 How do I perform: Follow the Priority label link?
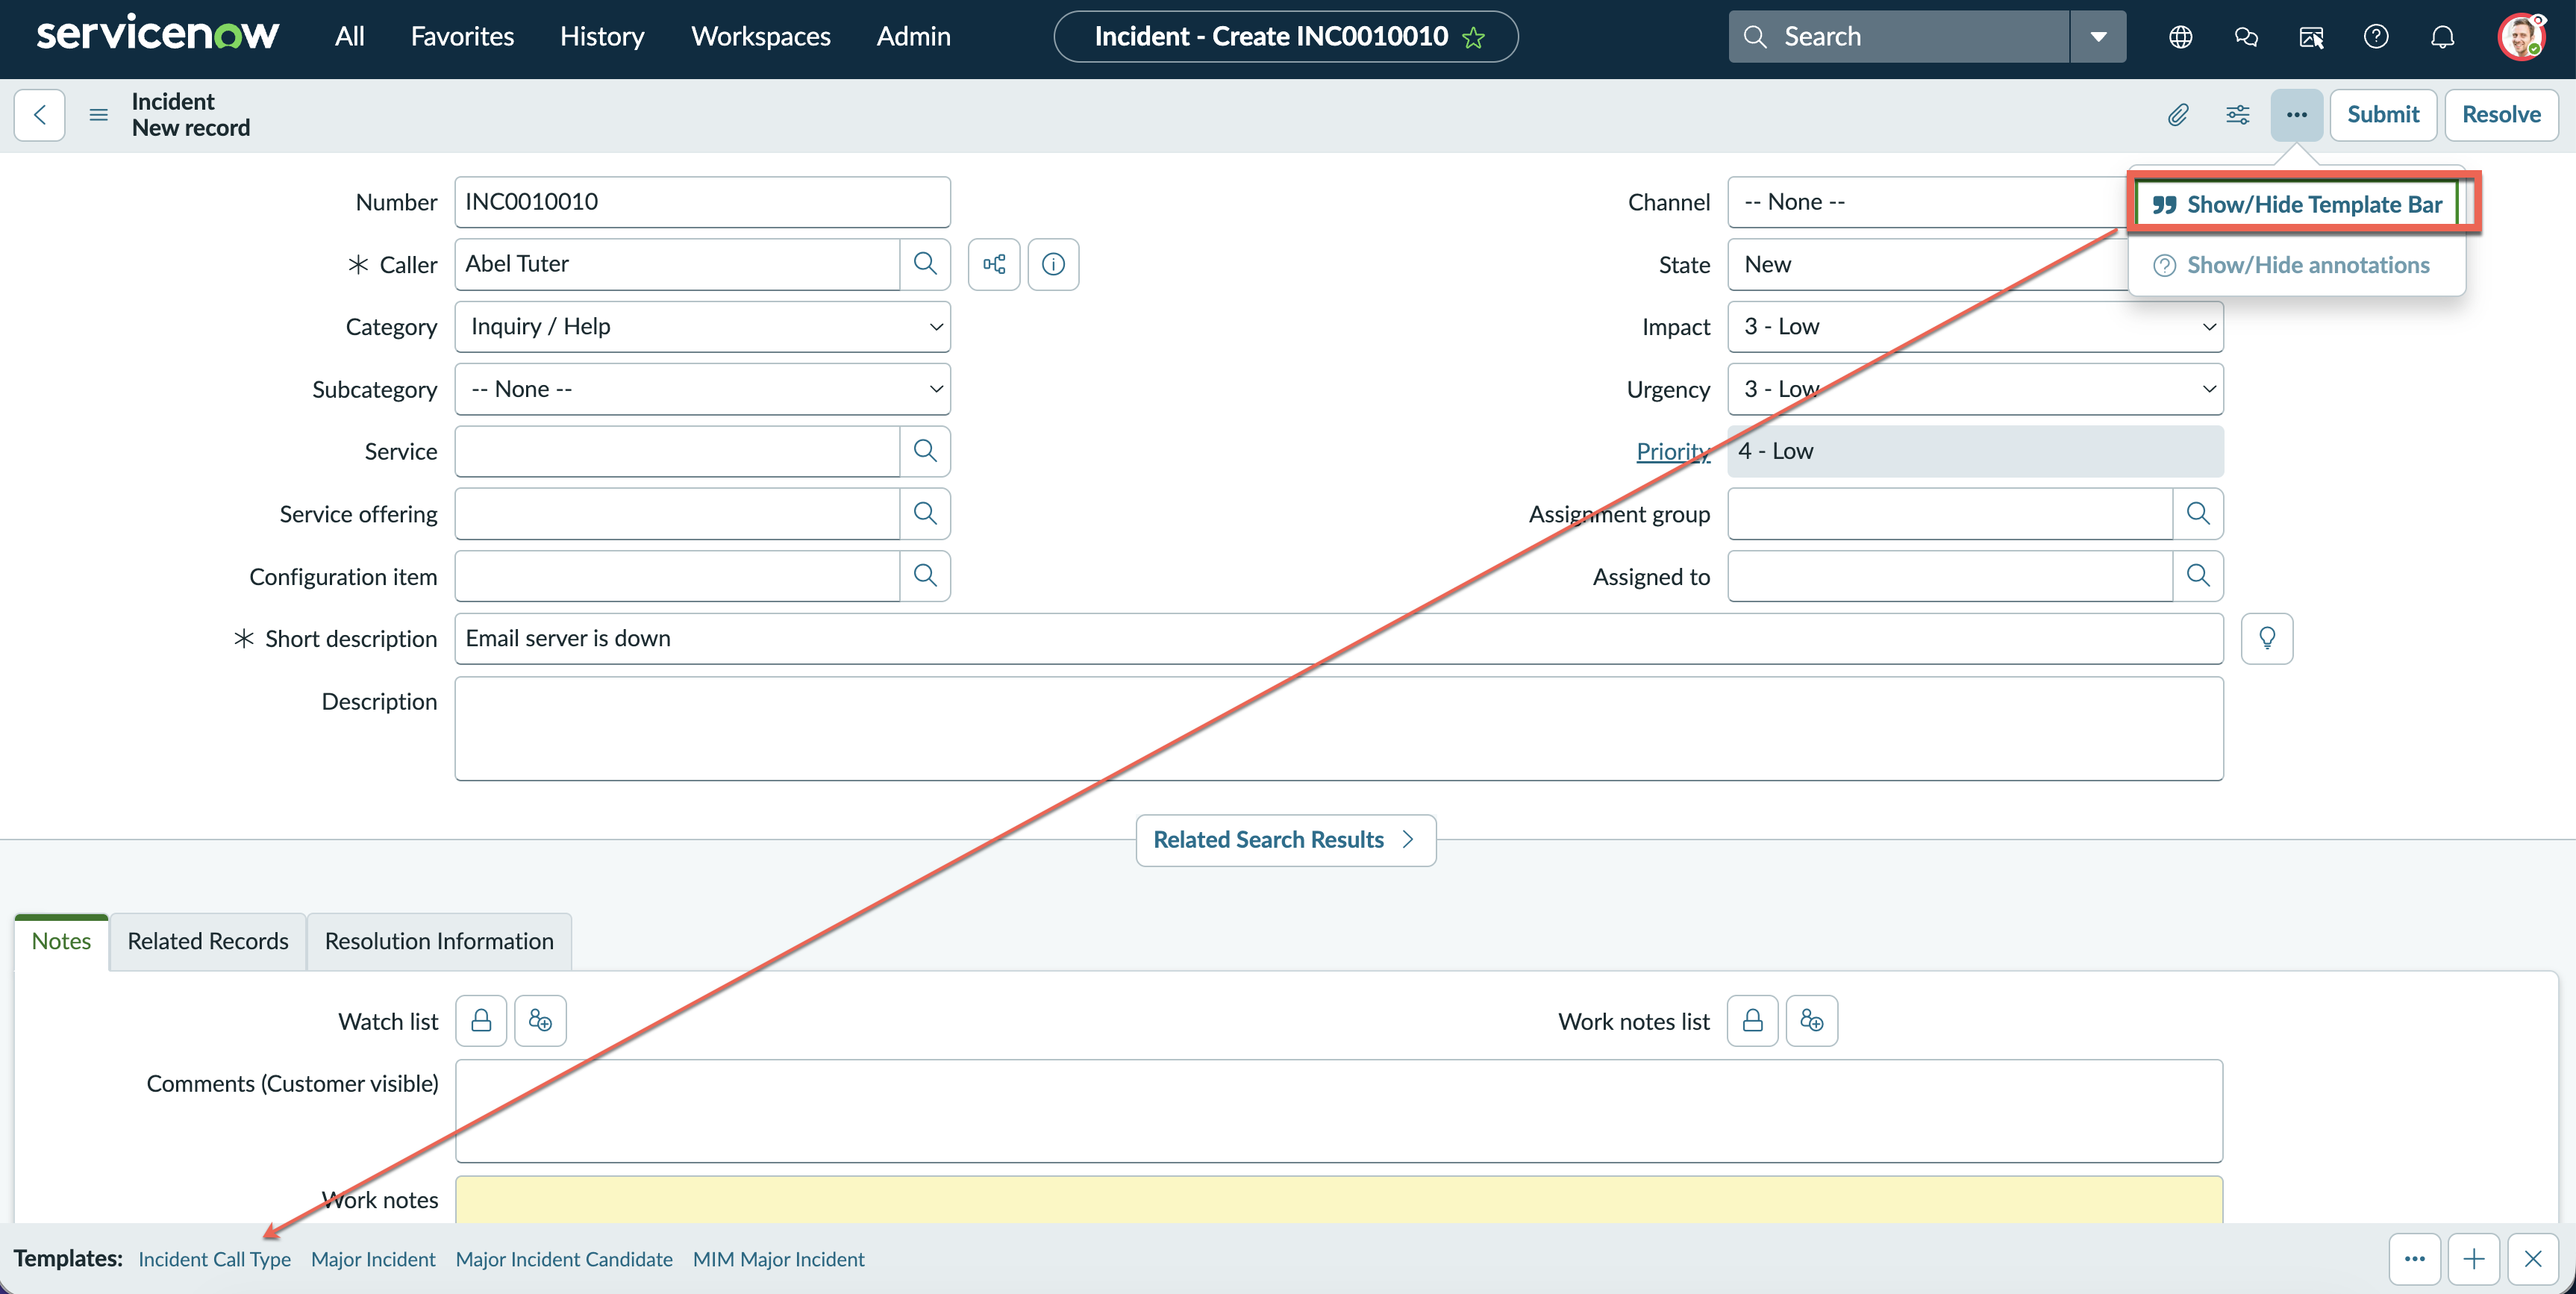(x=1673, y=451)
